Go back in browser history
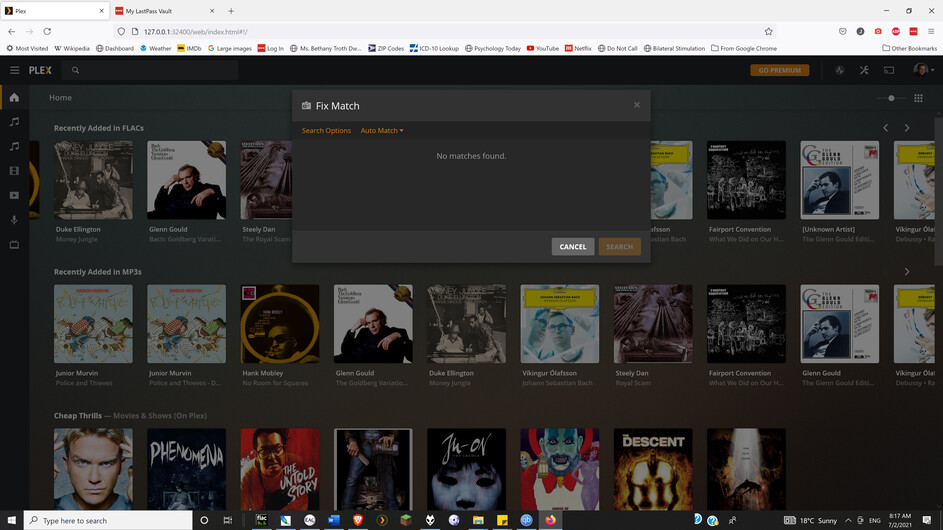This screenshot has height=530, width=943. click(11, 31)
